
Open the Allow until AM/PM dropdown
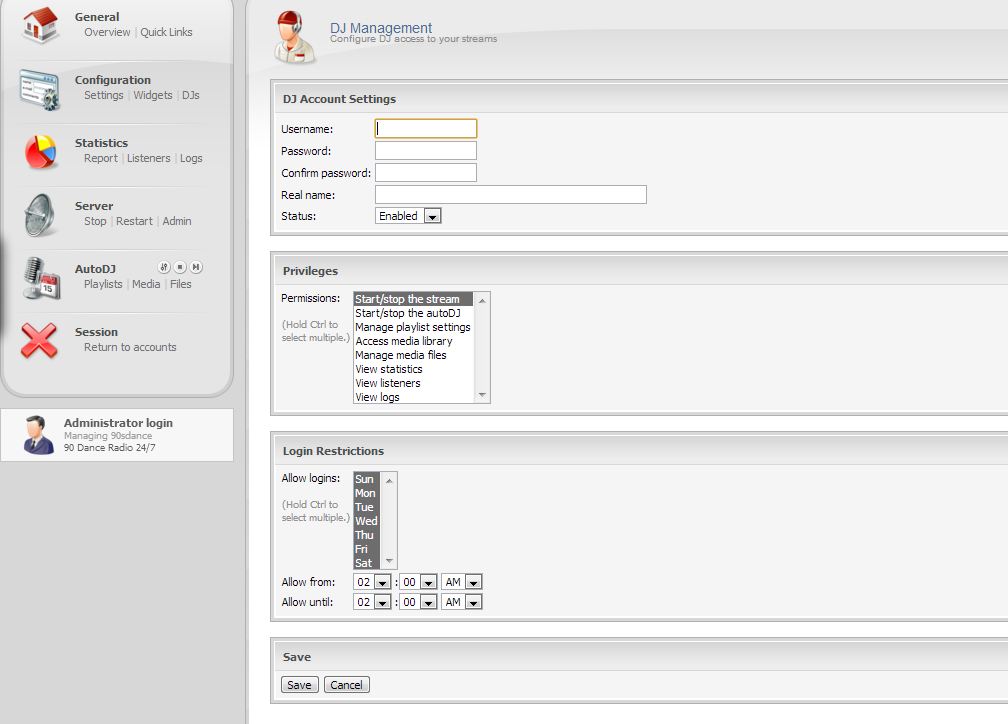click(x=462, y=602)
